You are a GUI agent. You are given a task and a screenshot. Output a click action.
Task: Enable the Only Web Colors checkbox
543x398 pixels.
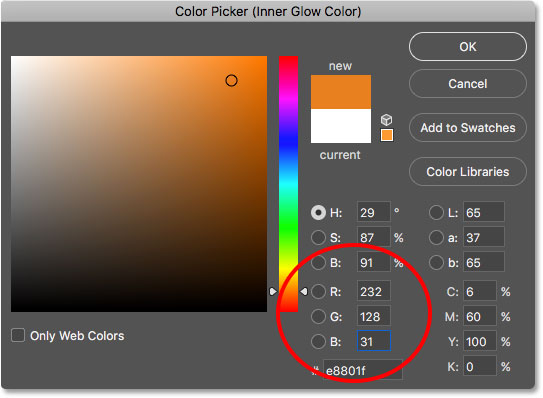click(x=18, y=335)
